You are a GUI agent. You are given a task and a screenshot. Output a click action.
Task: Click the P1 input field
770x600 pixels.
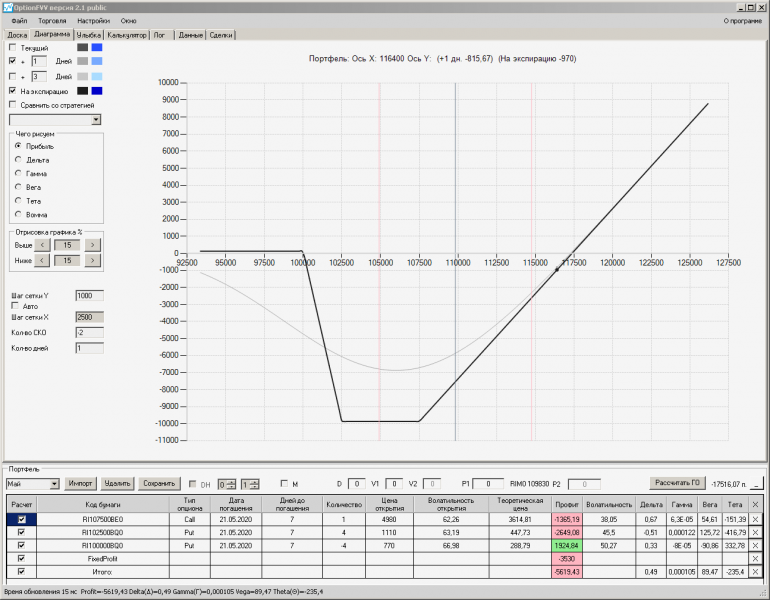coord(488,484)
